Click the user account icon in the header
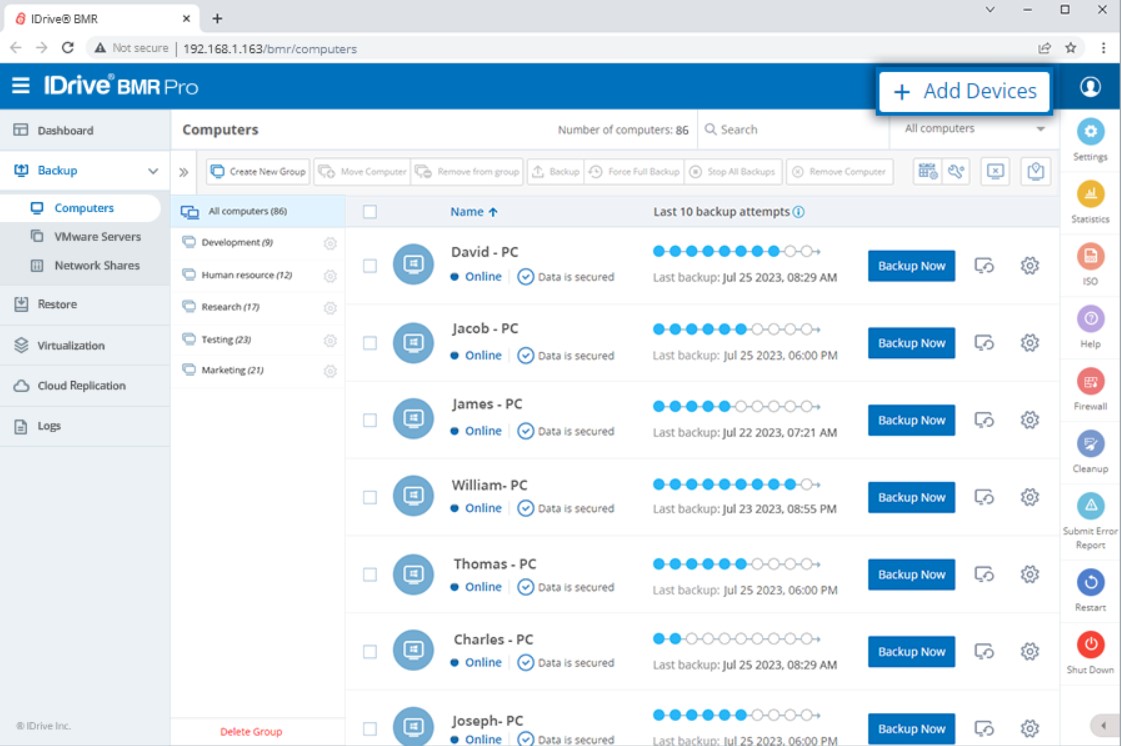Viewport: 1122px width, 746px height. pos(1090,86)
